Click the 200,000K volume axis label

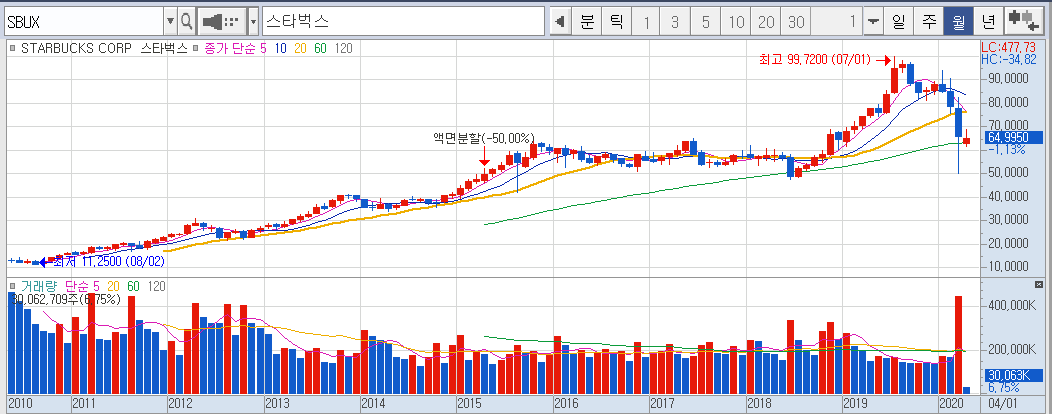pos(1010,350)
